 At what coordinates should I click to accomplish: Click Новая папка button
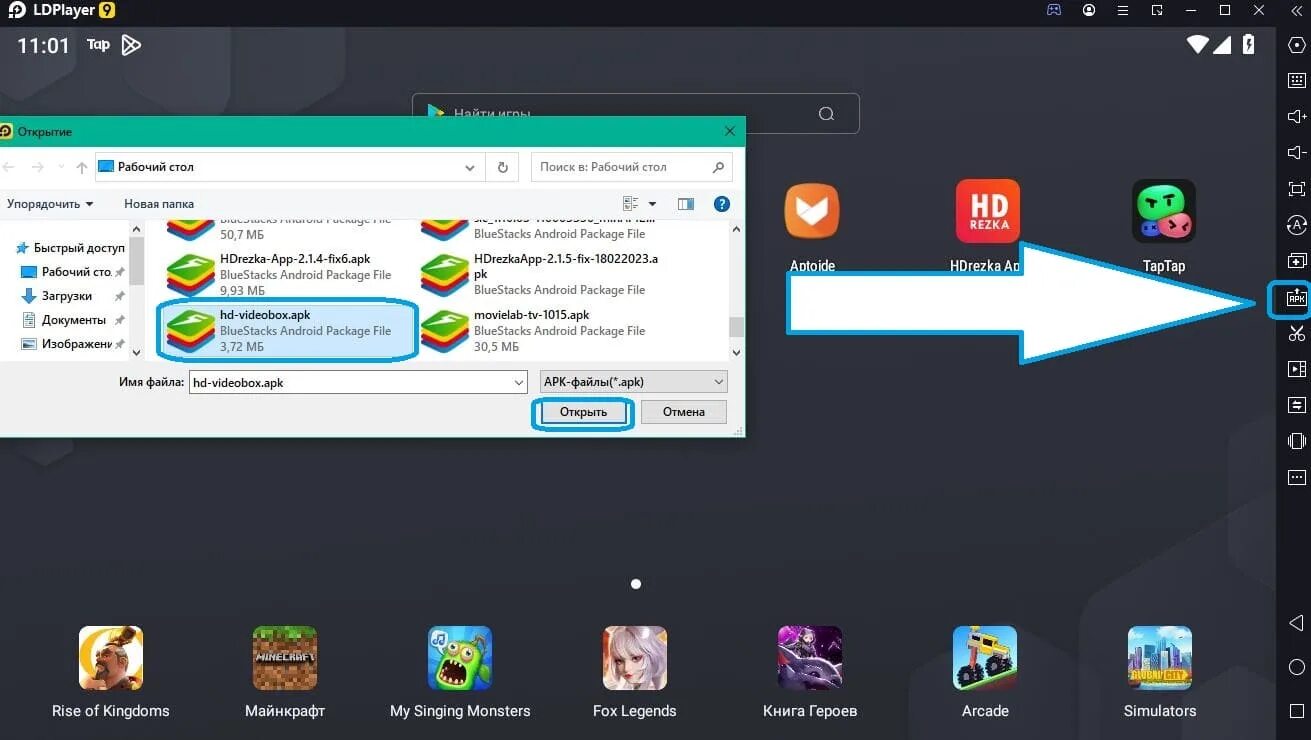(159, 203)
